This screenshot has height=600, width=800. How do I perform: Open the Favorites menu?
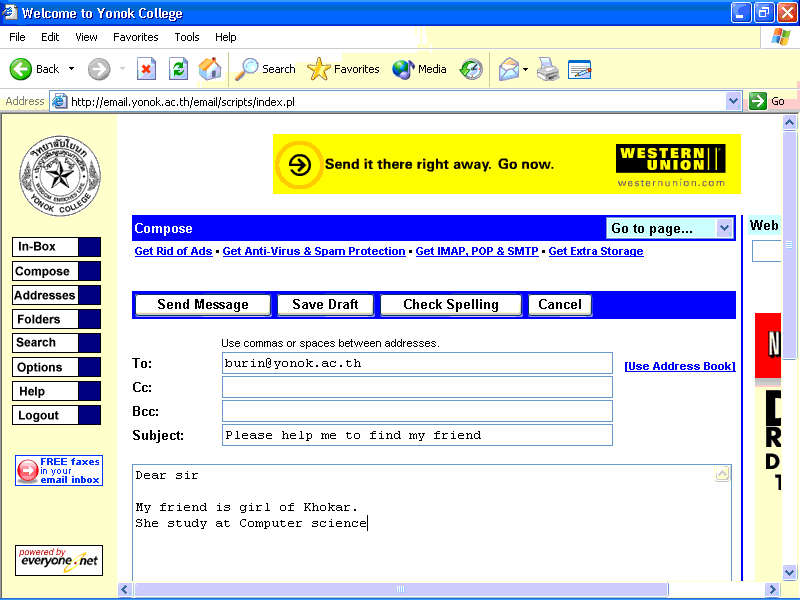[135, 37]
